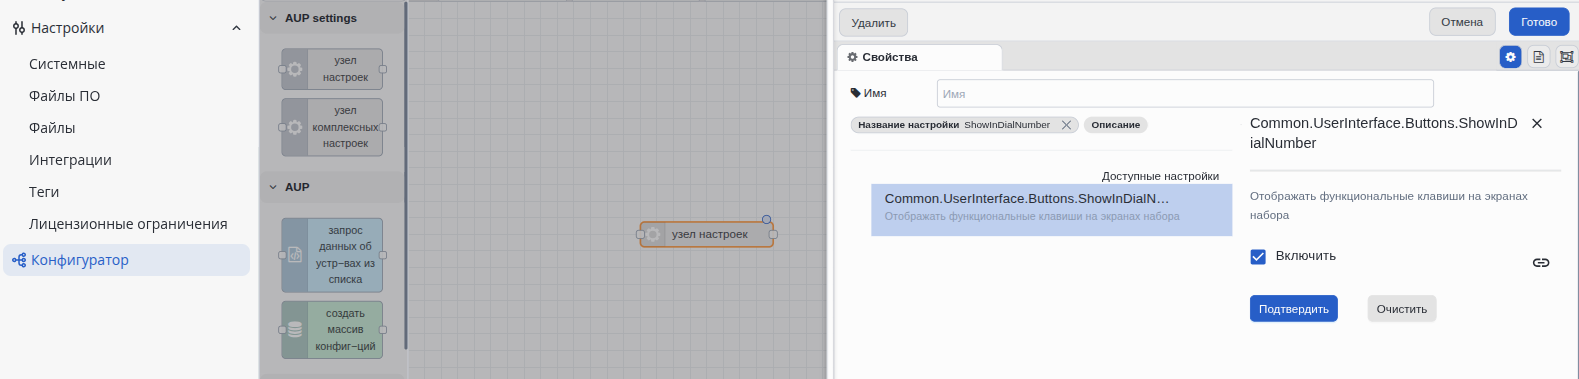This screenshot has height=379, width=1579.
Task: Open node appearance icon
Action: pyautogui.click(x=1566, y=57)
